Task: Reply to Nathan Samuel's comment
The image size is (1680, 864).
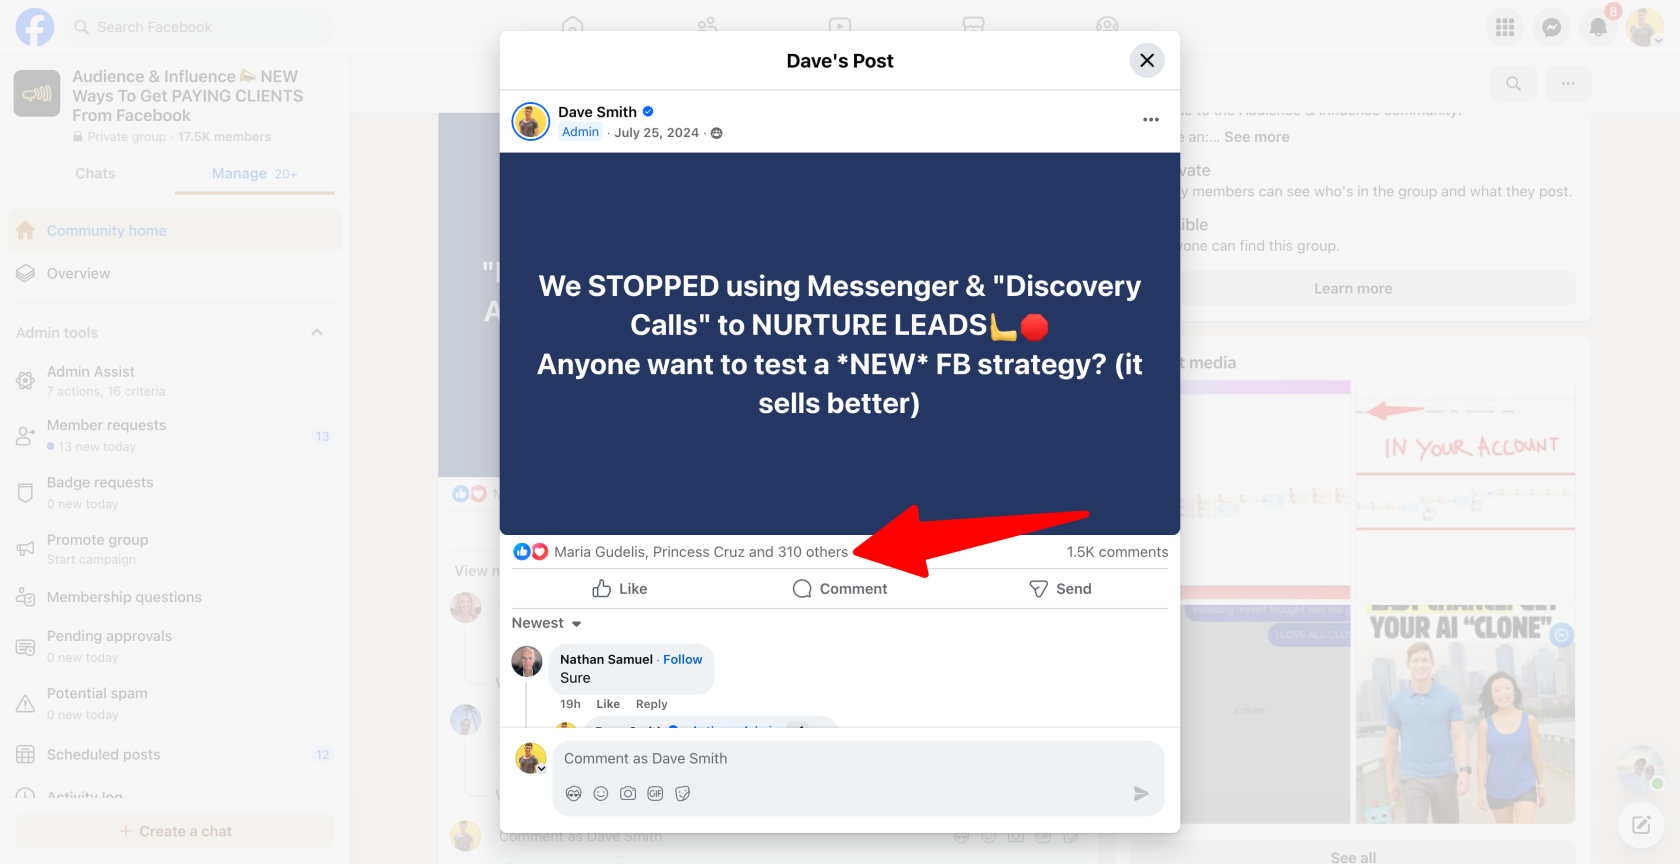Action: pos(651,704)
